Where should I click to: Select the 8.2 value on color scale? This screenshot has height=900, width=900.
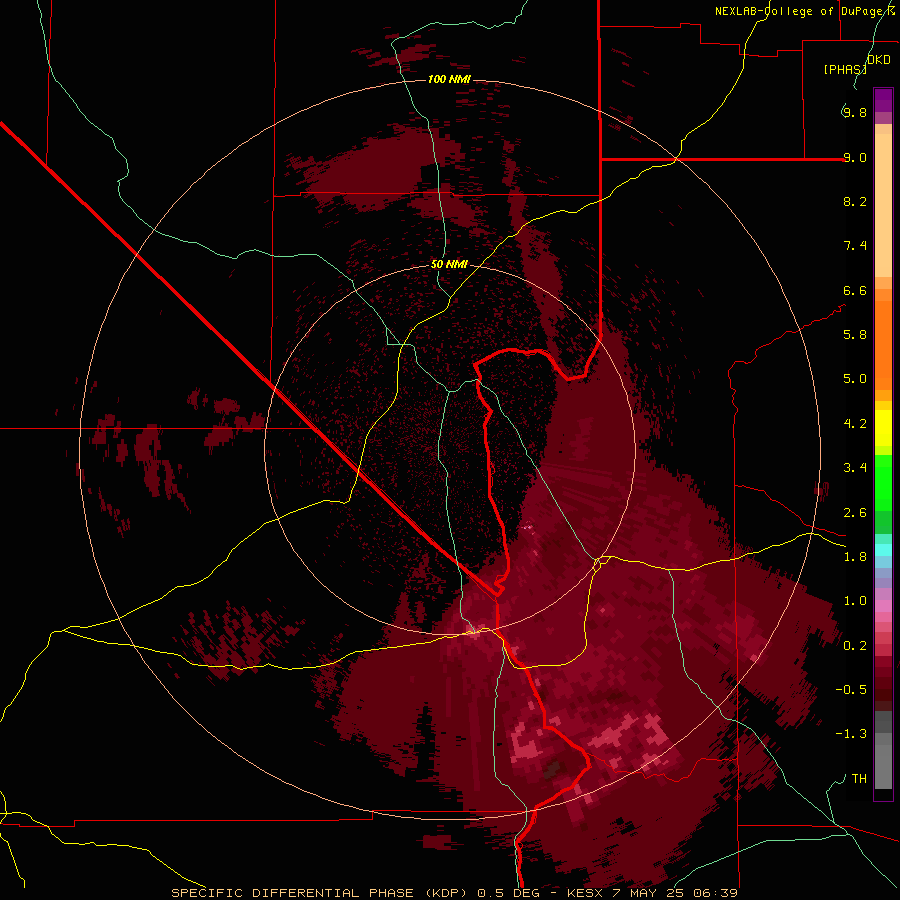[855, 201]
